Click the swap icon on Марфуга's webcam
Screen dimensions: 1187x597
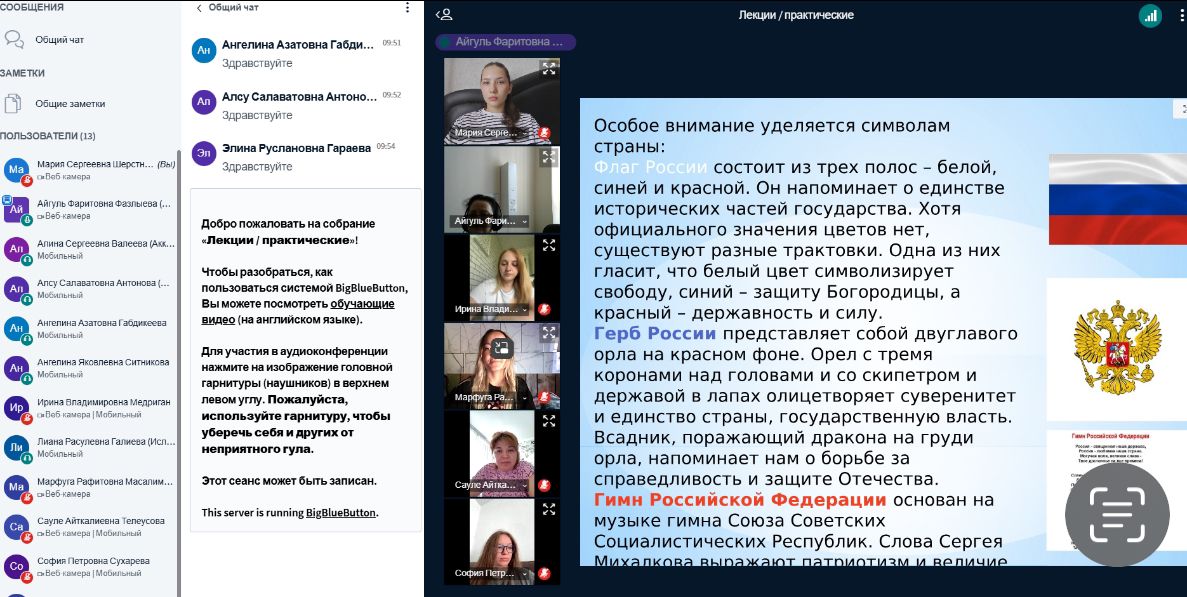pos(501,348)
